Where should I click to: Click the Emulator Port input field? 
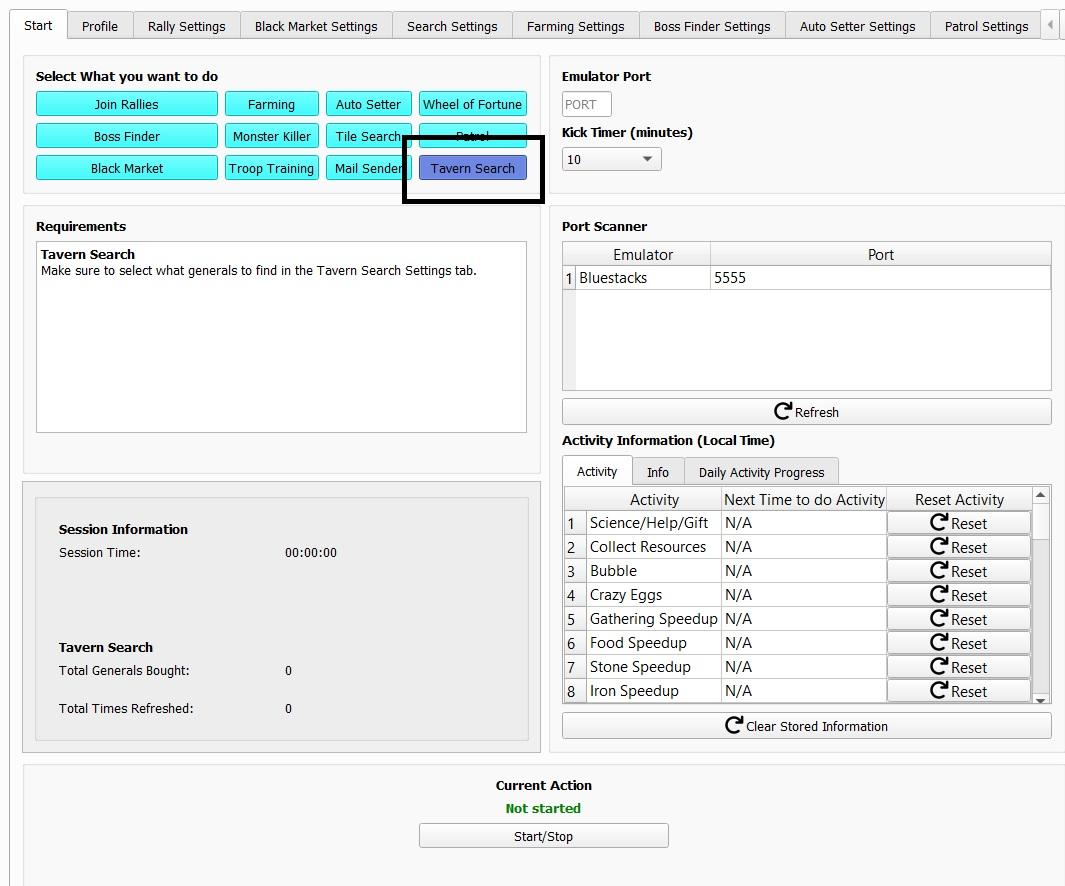pos(586,104)
